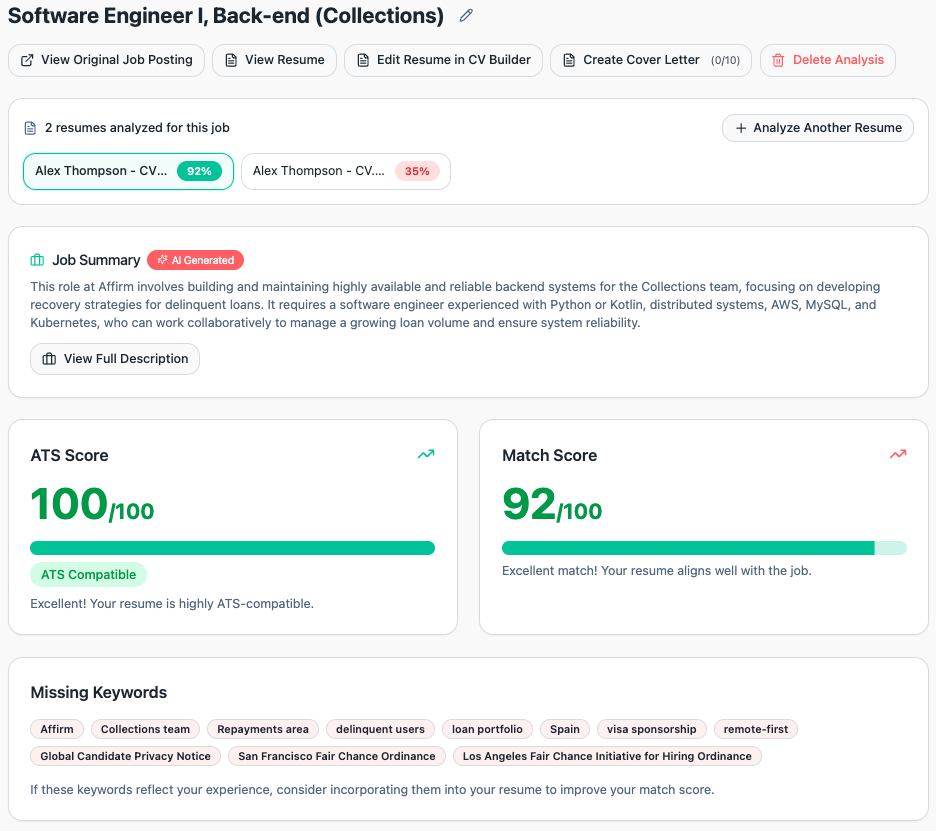This screenshot has height=831, width=936.
Task: Switch to the Alex Thompson resume scoring 35%
Action: tap(345, 171)
